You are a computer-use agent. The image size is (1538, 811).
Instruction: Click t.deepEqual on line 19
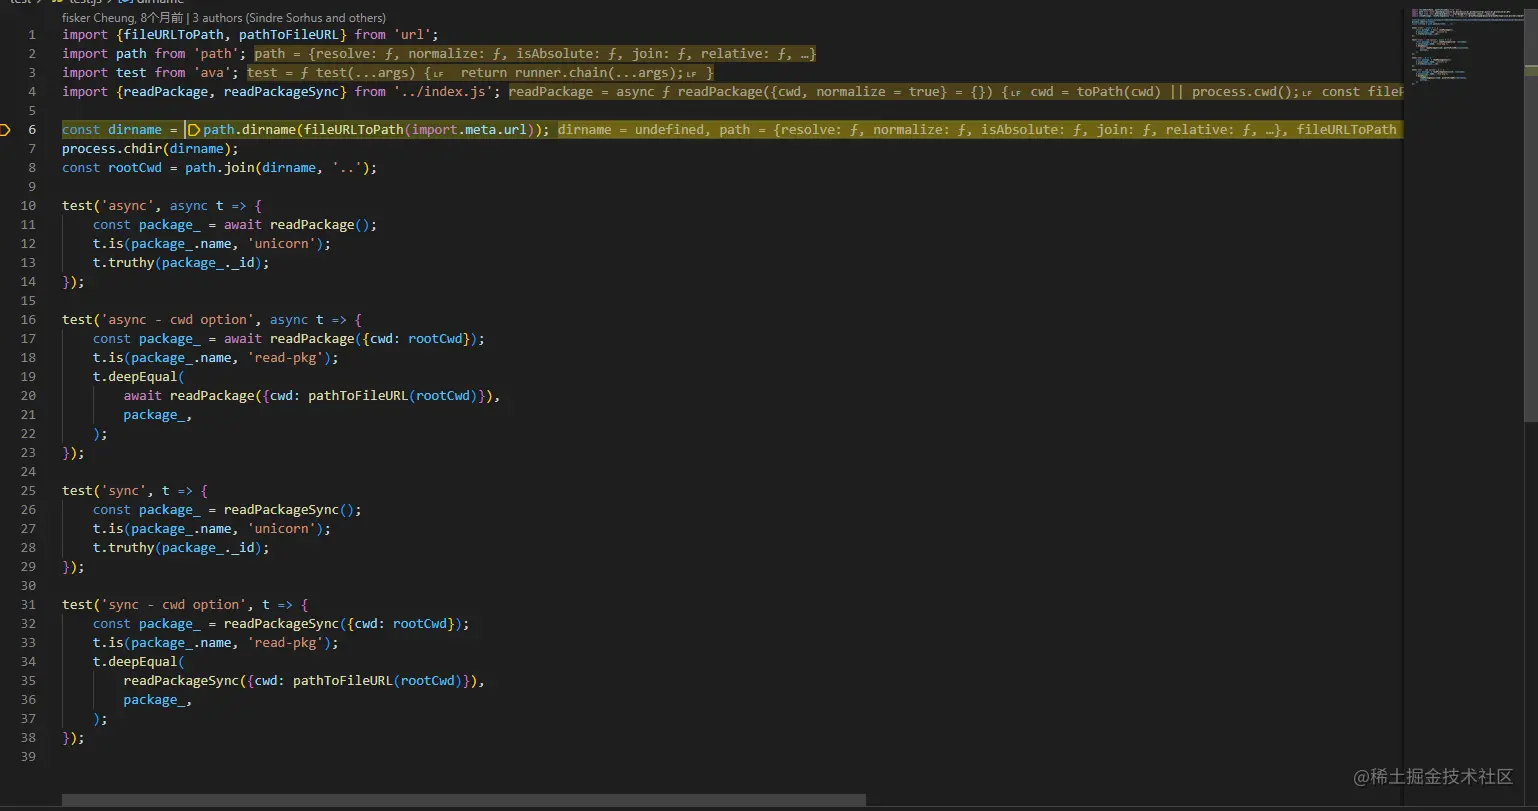point(135,377)
